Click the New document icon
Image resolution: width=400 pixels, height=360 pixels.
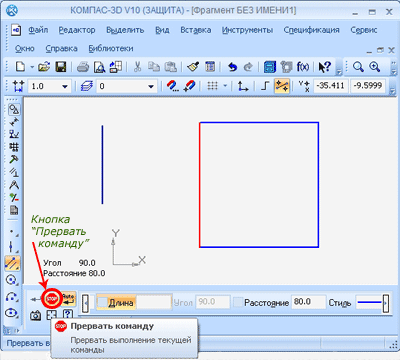pos(20,67)
